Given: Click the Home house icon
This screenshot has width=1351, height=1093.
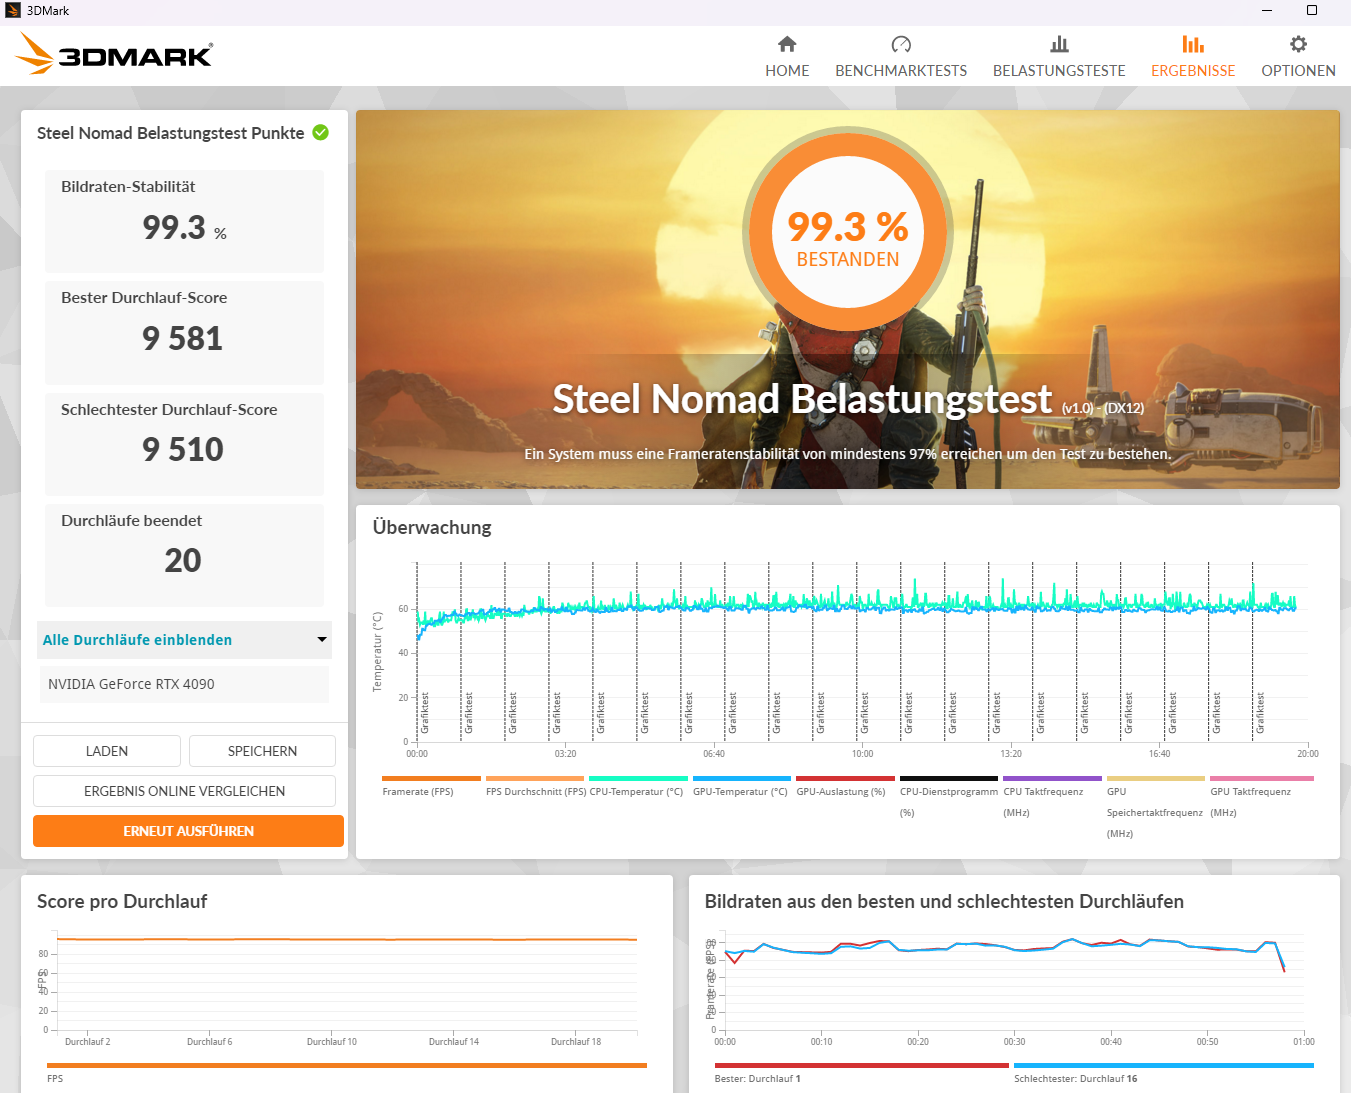Looking at the screenshot, I should click(787, 44).
